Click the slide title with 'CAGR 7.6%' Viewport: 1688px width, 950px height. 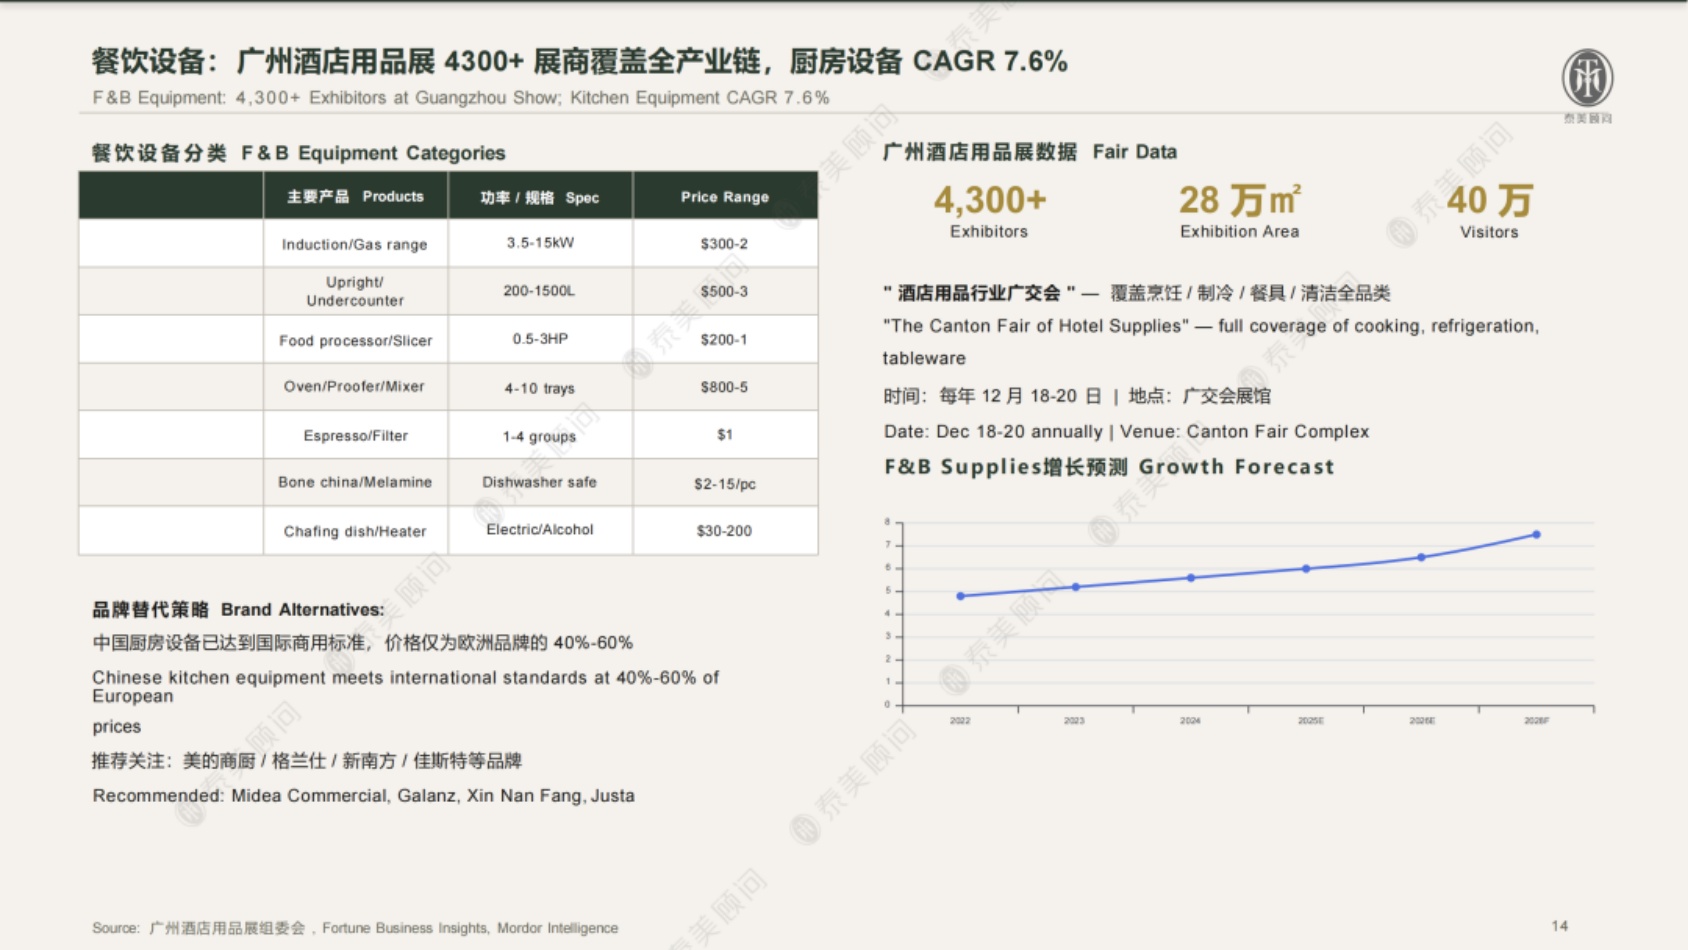579,61
